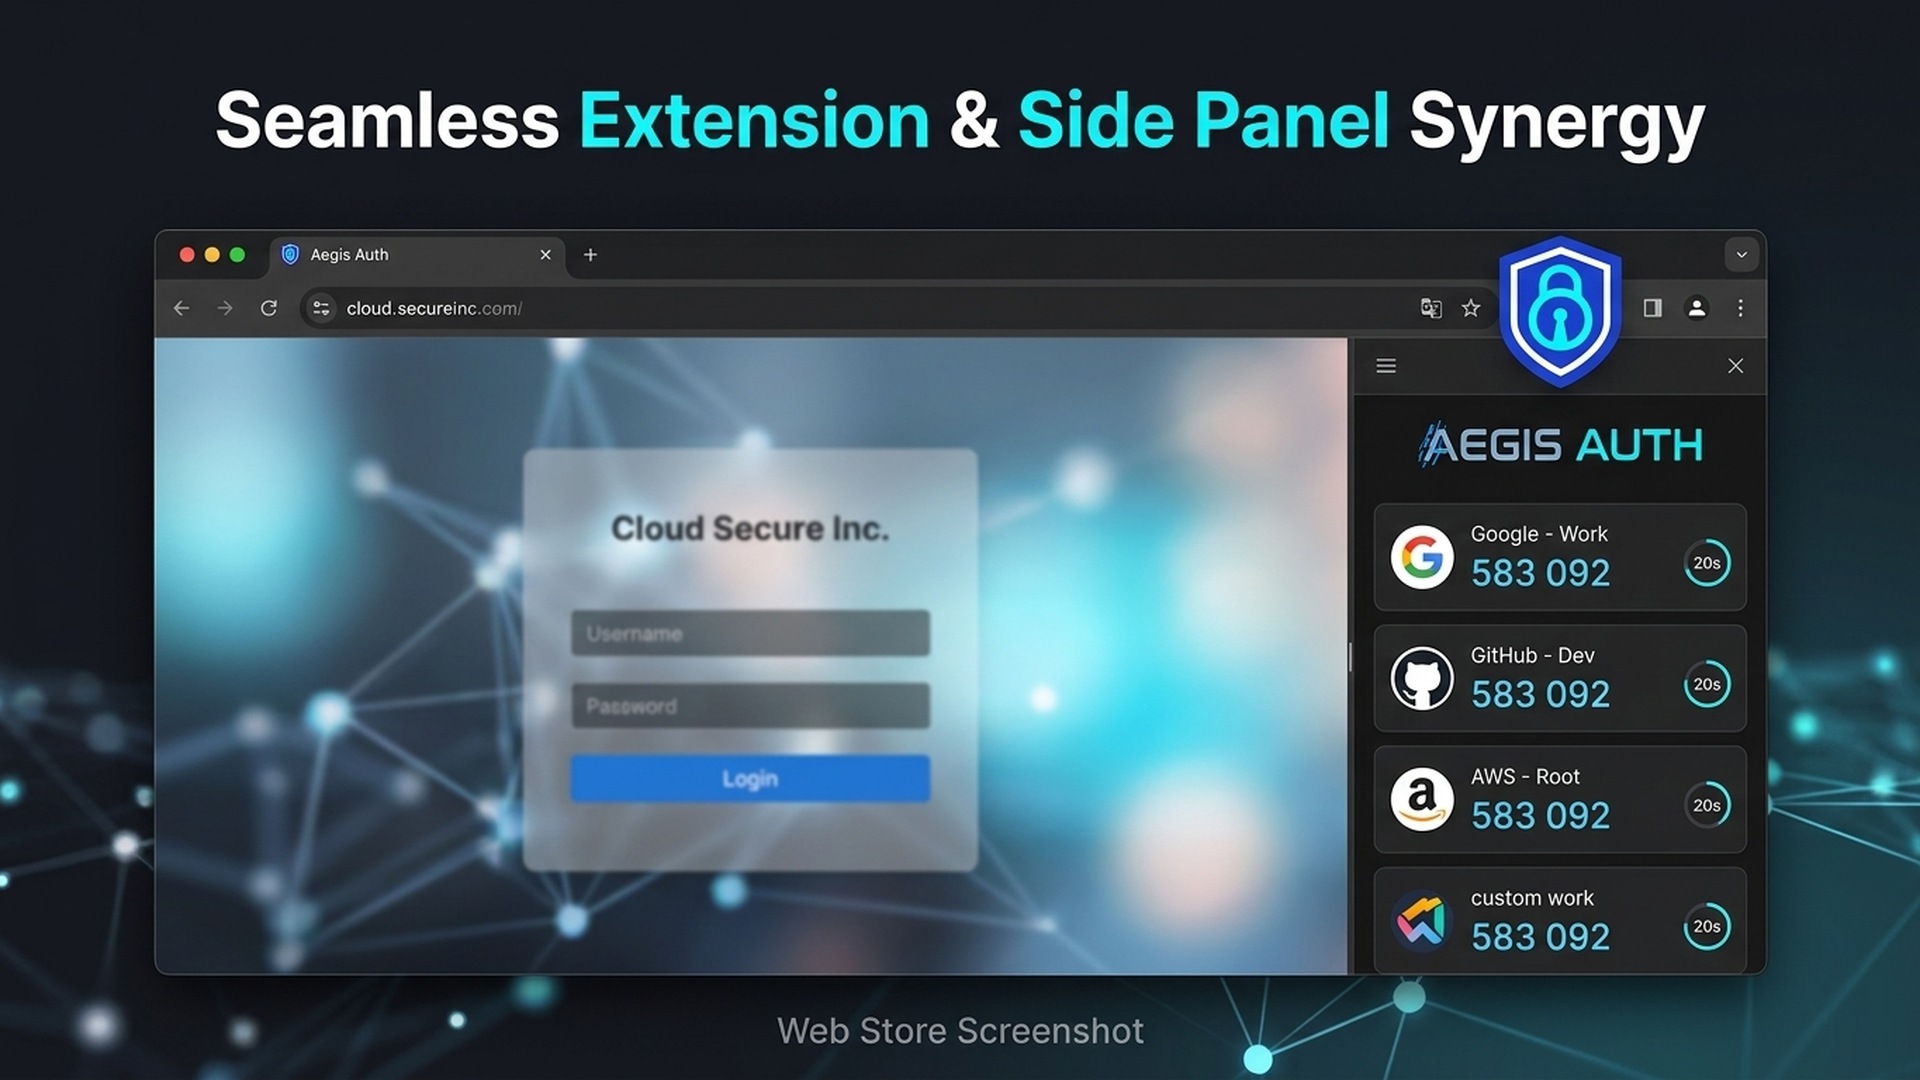This screenshot has height=1080, width=1920.
Task: Click the Username input field
Action: click(x=750, y=633)
